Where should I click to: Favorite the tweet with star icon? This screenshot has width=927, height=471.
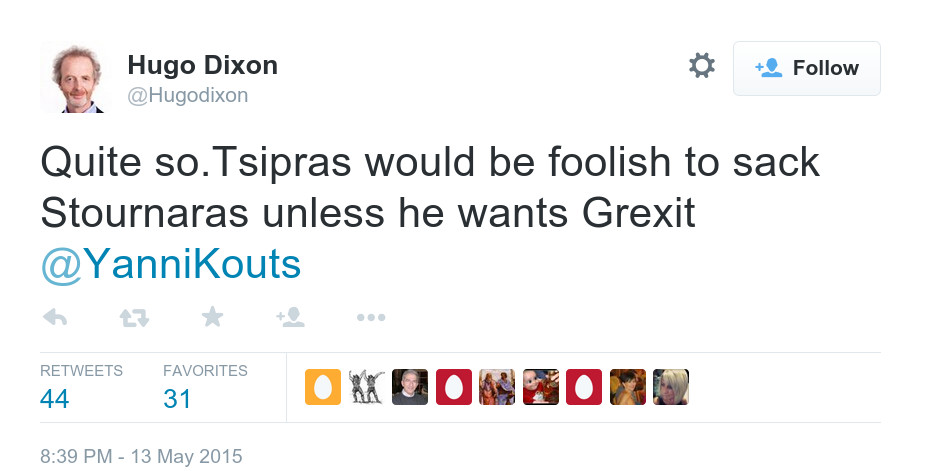(x=212, y=317)
